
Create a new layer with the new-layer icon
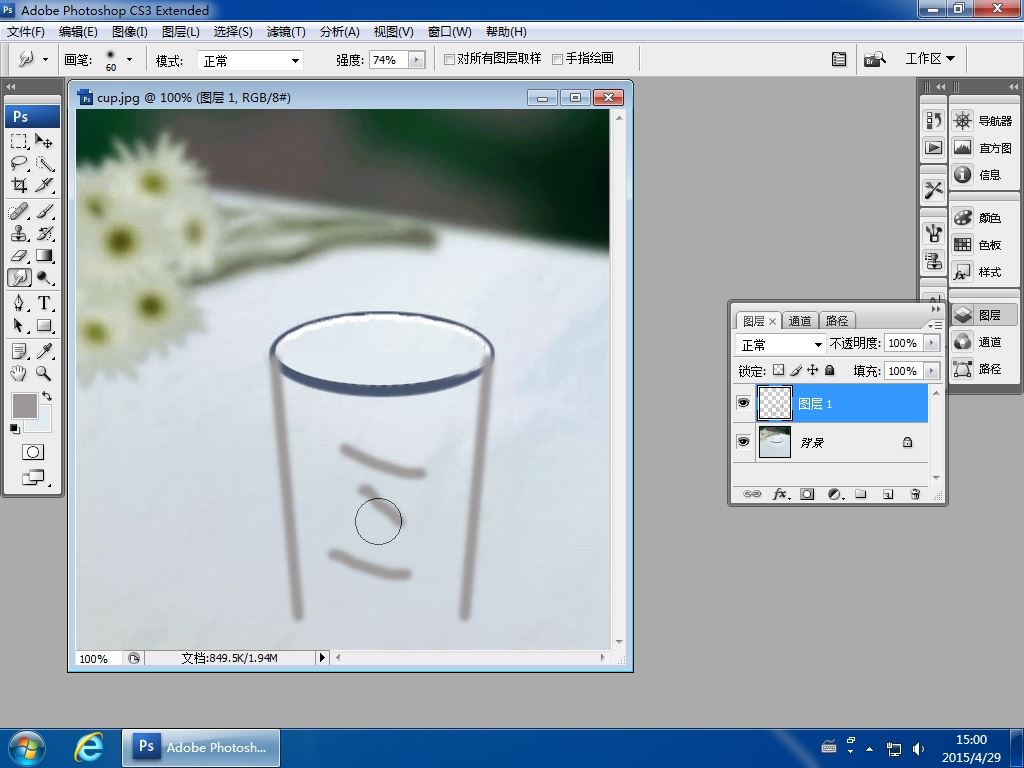point(887,494)
